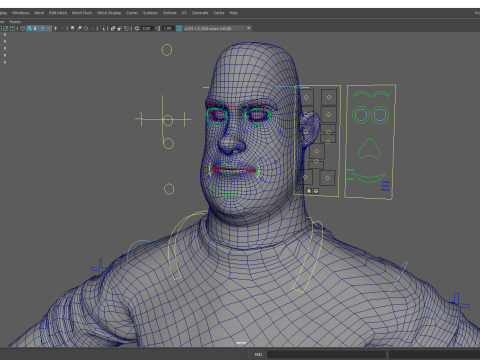Click the third highlighted shading icon in toolbar
Image resolution: width=480 pixels, height=360 pixels.
click(42, 28)
